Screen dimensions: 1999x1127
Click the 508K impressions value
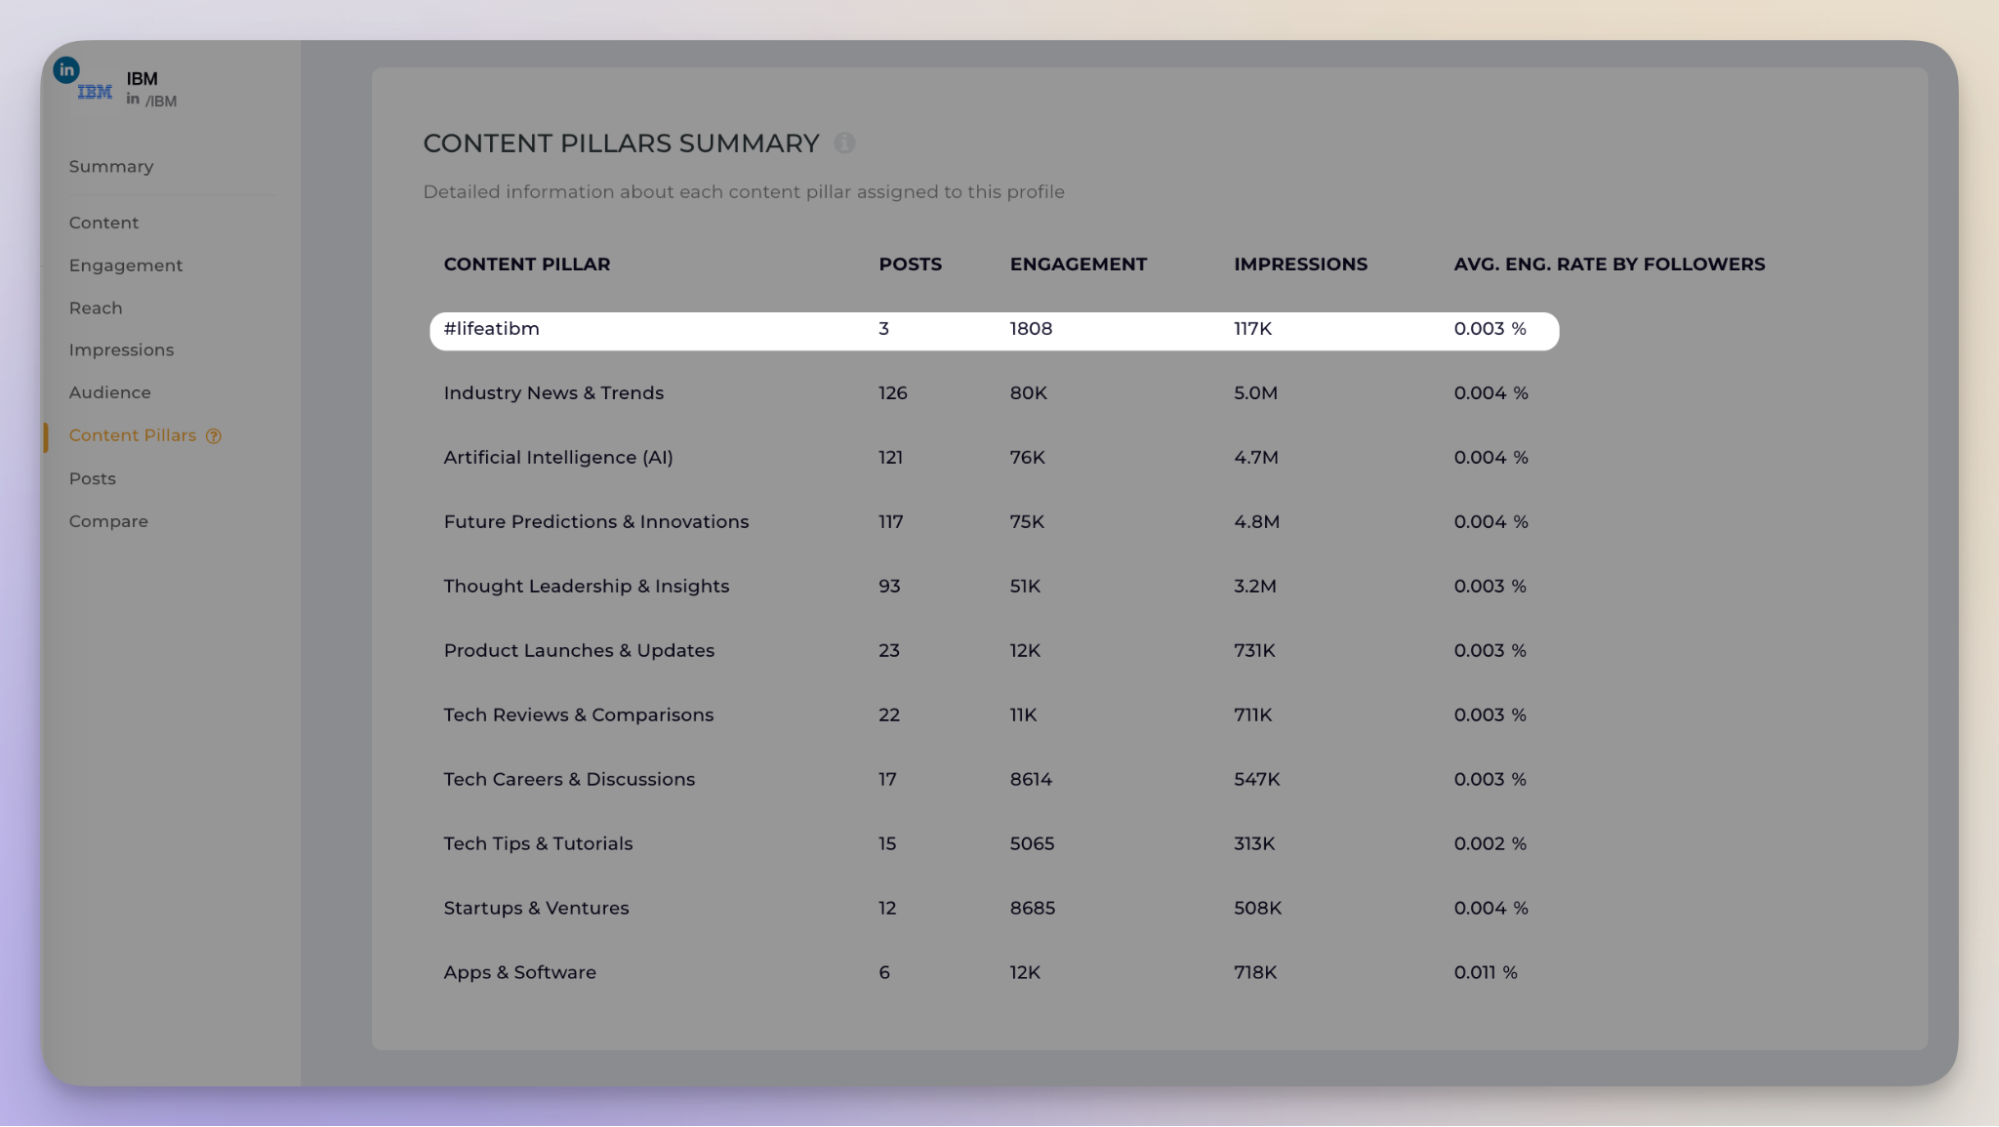coord(1257,909)
